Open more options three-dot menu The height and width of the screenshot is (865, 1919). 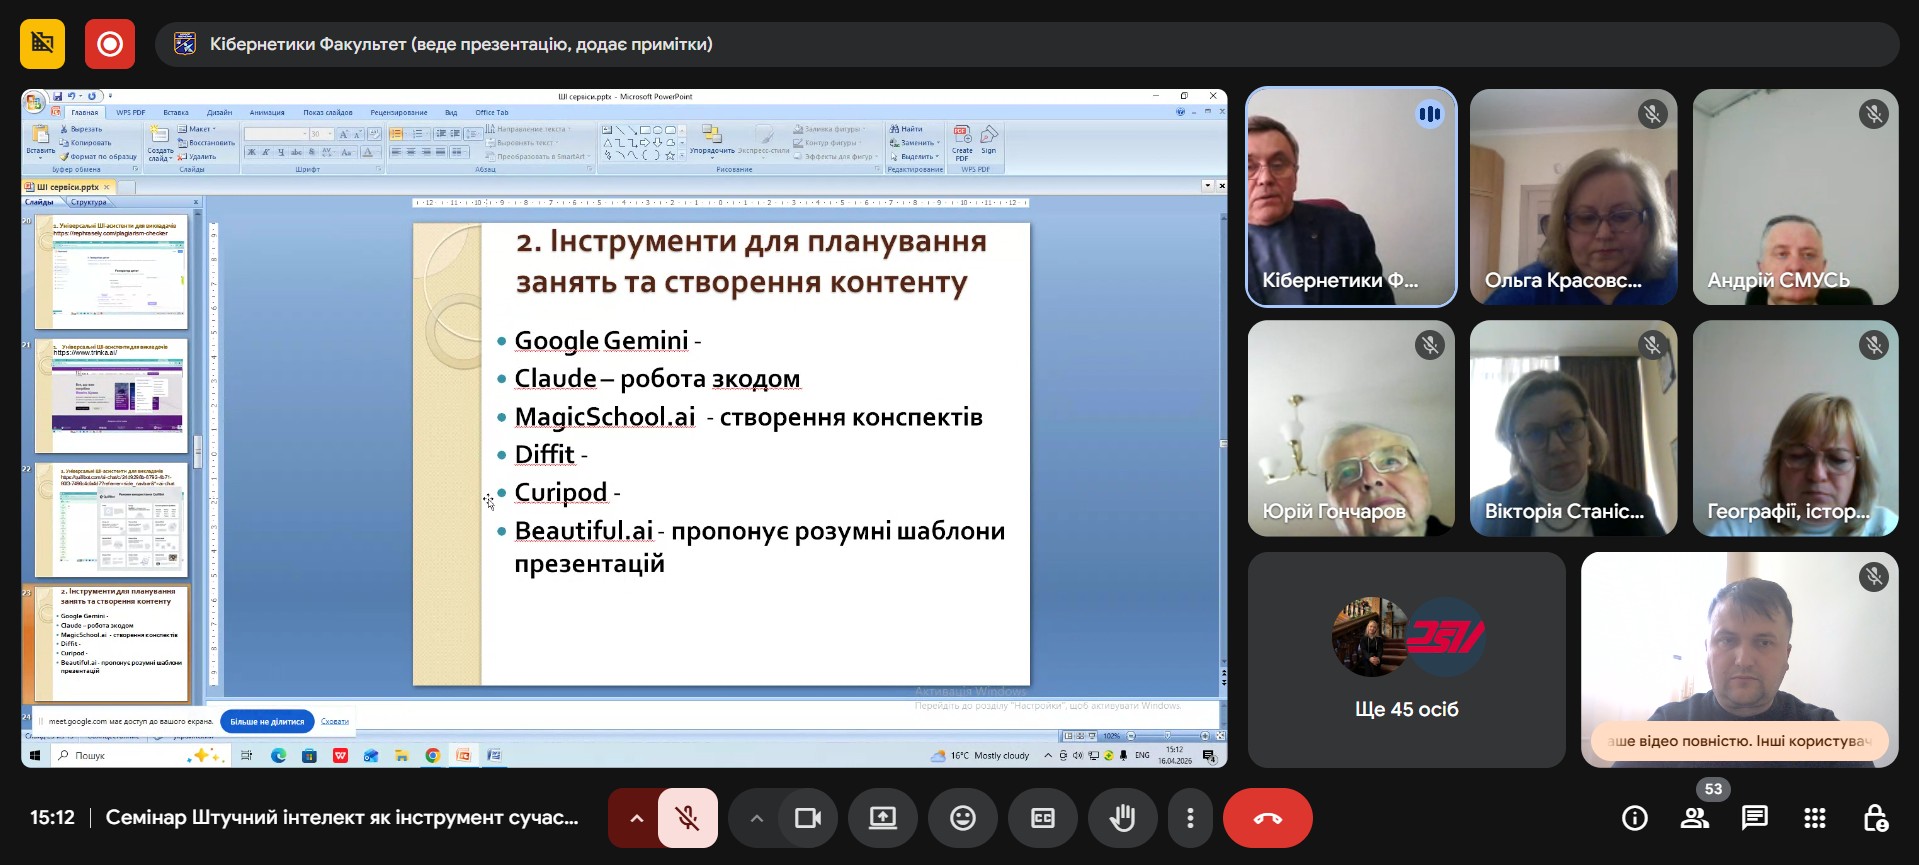click(1190, 818)
